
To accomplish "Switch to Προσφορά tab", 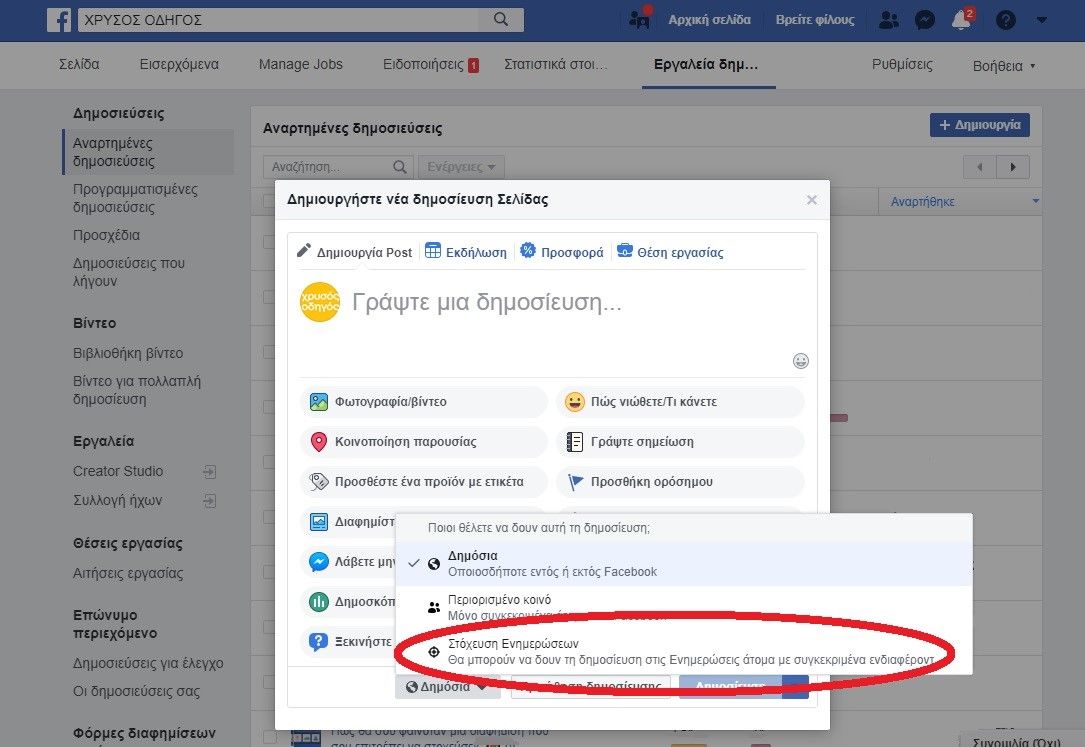I will 562,252.
